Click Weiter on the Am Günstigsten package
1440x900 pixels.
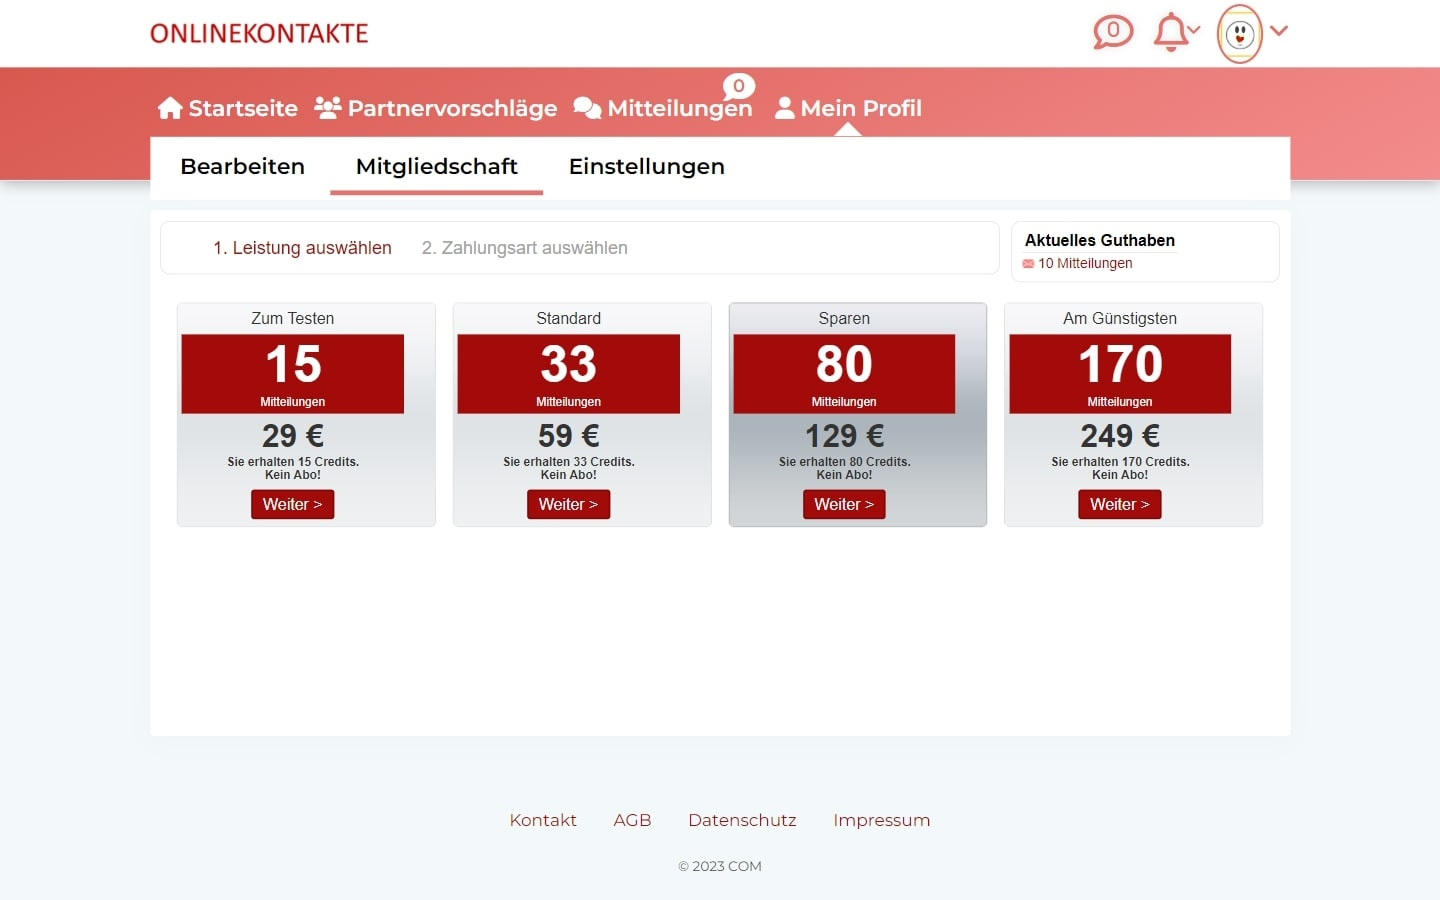pyautogui.click(x=1120, y=504)
